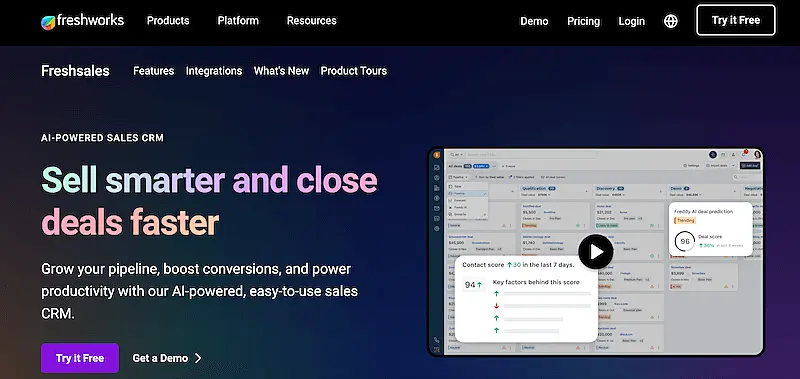Go to the Features tab

(154, 71)
